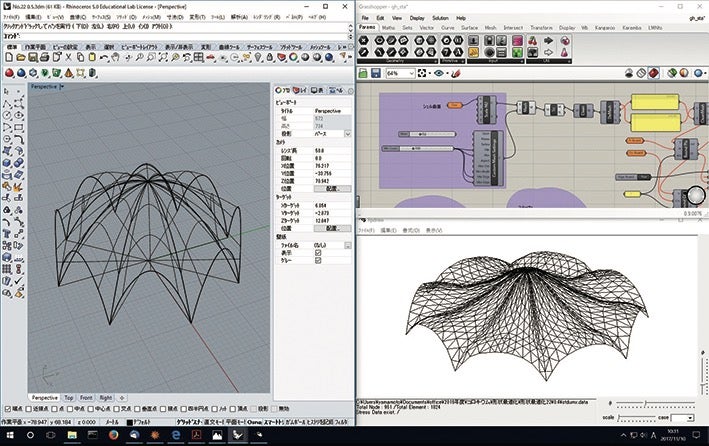This screenshot has height=446, width=709.
Task: Toggle the 中心点 osnap checkbox
Action: [91, 409]
